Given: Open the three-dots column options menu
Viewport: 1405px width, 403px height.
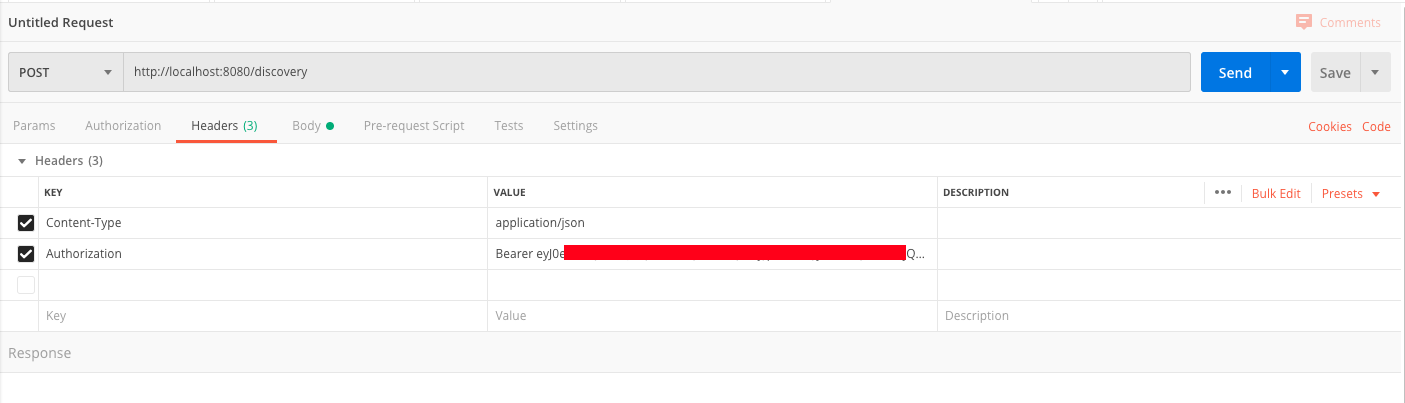Looking at the screenshot, I should 1222,192.
